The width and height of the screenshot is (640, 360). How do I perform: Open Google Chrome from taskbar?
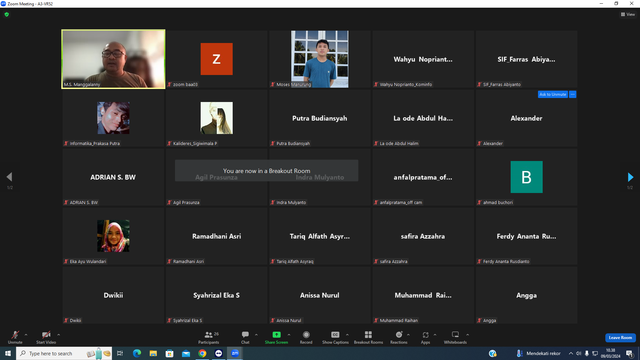[202, 353]
